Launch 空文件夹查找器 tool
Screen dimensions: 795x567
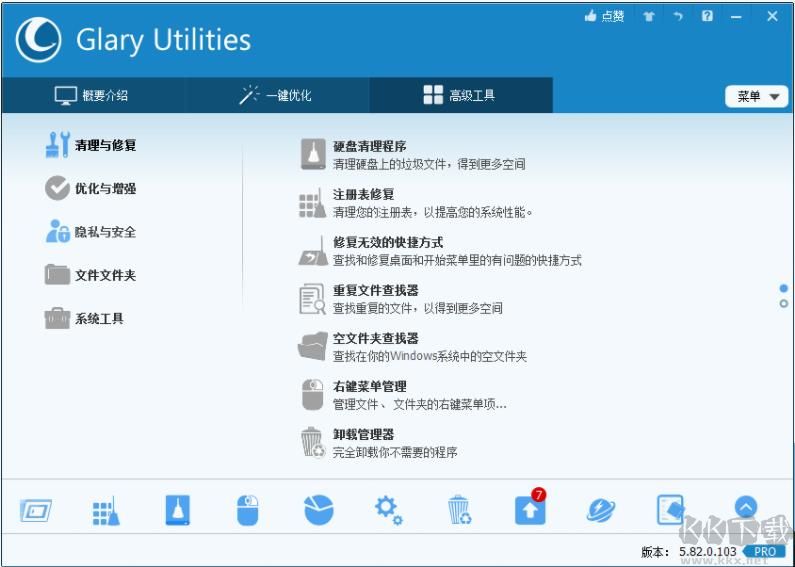pyautogui.click(x=376, y=338)
